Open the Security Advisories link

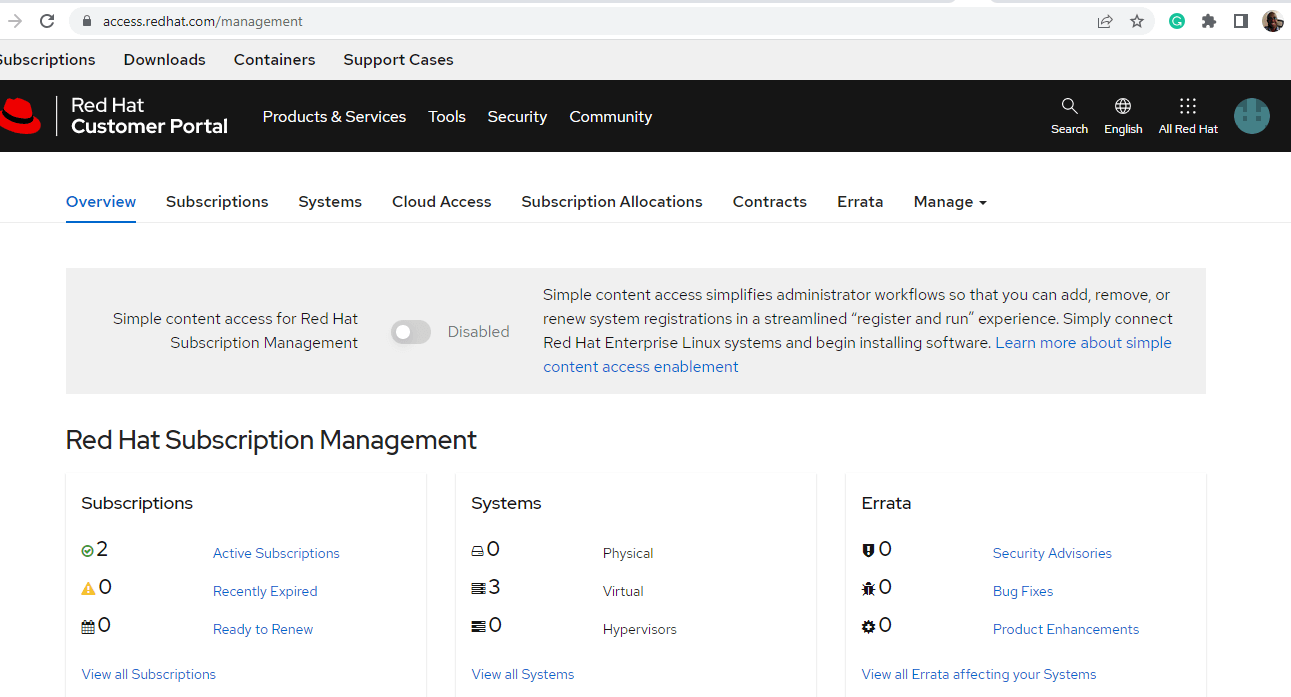tap(1052, 553)
